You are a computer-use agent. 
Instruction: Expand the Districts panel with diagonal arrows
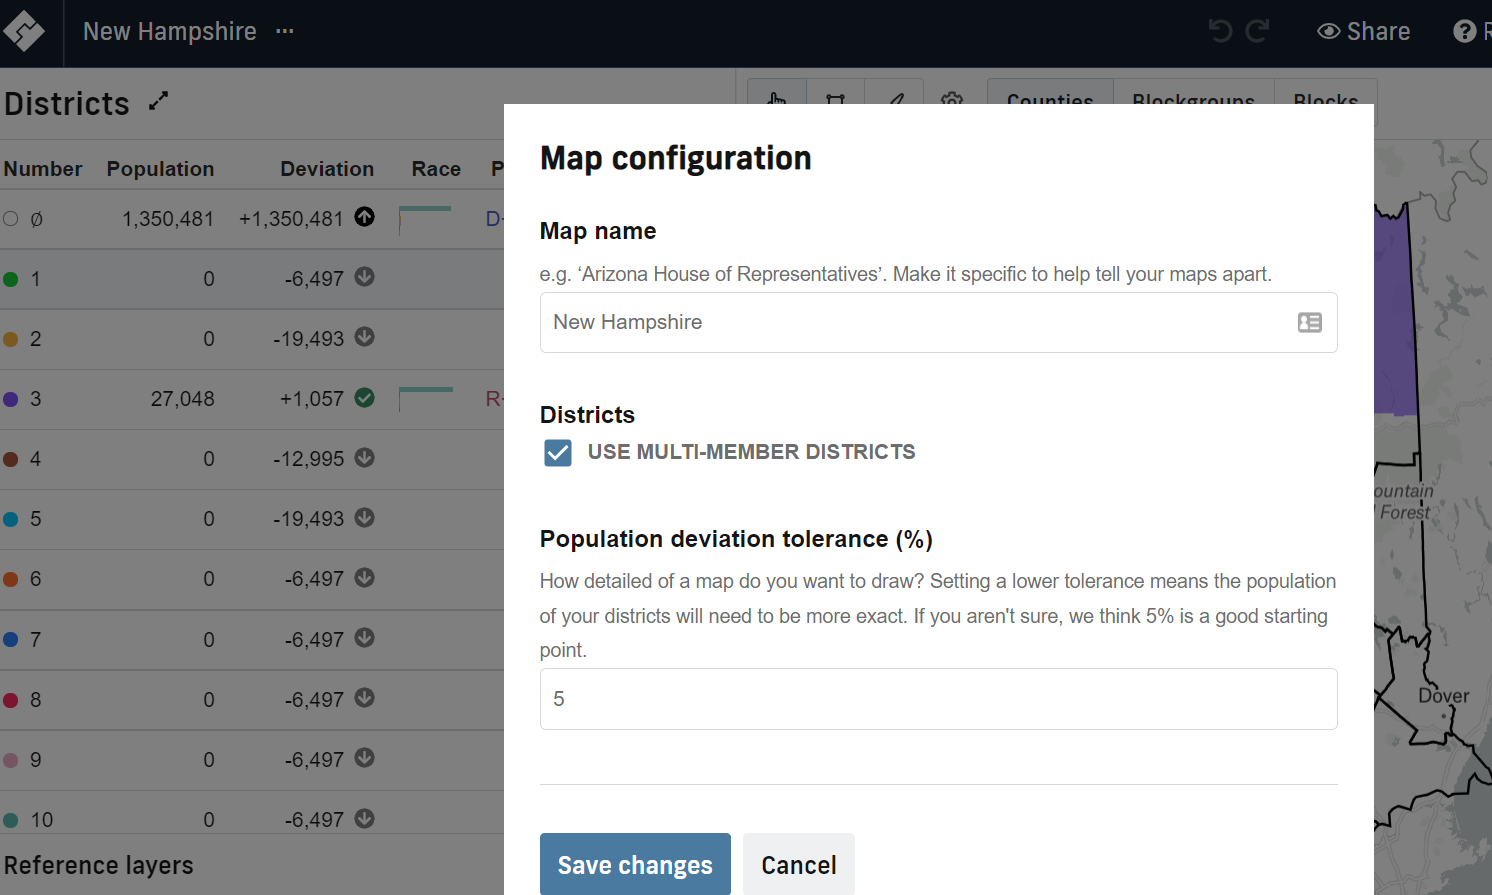(x=157, y=101)
